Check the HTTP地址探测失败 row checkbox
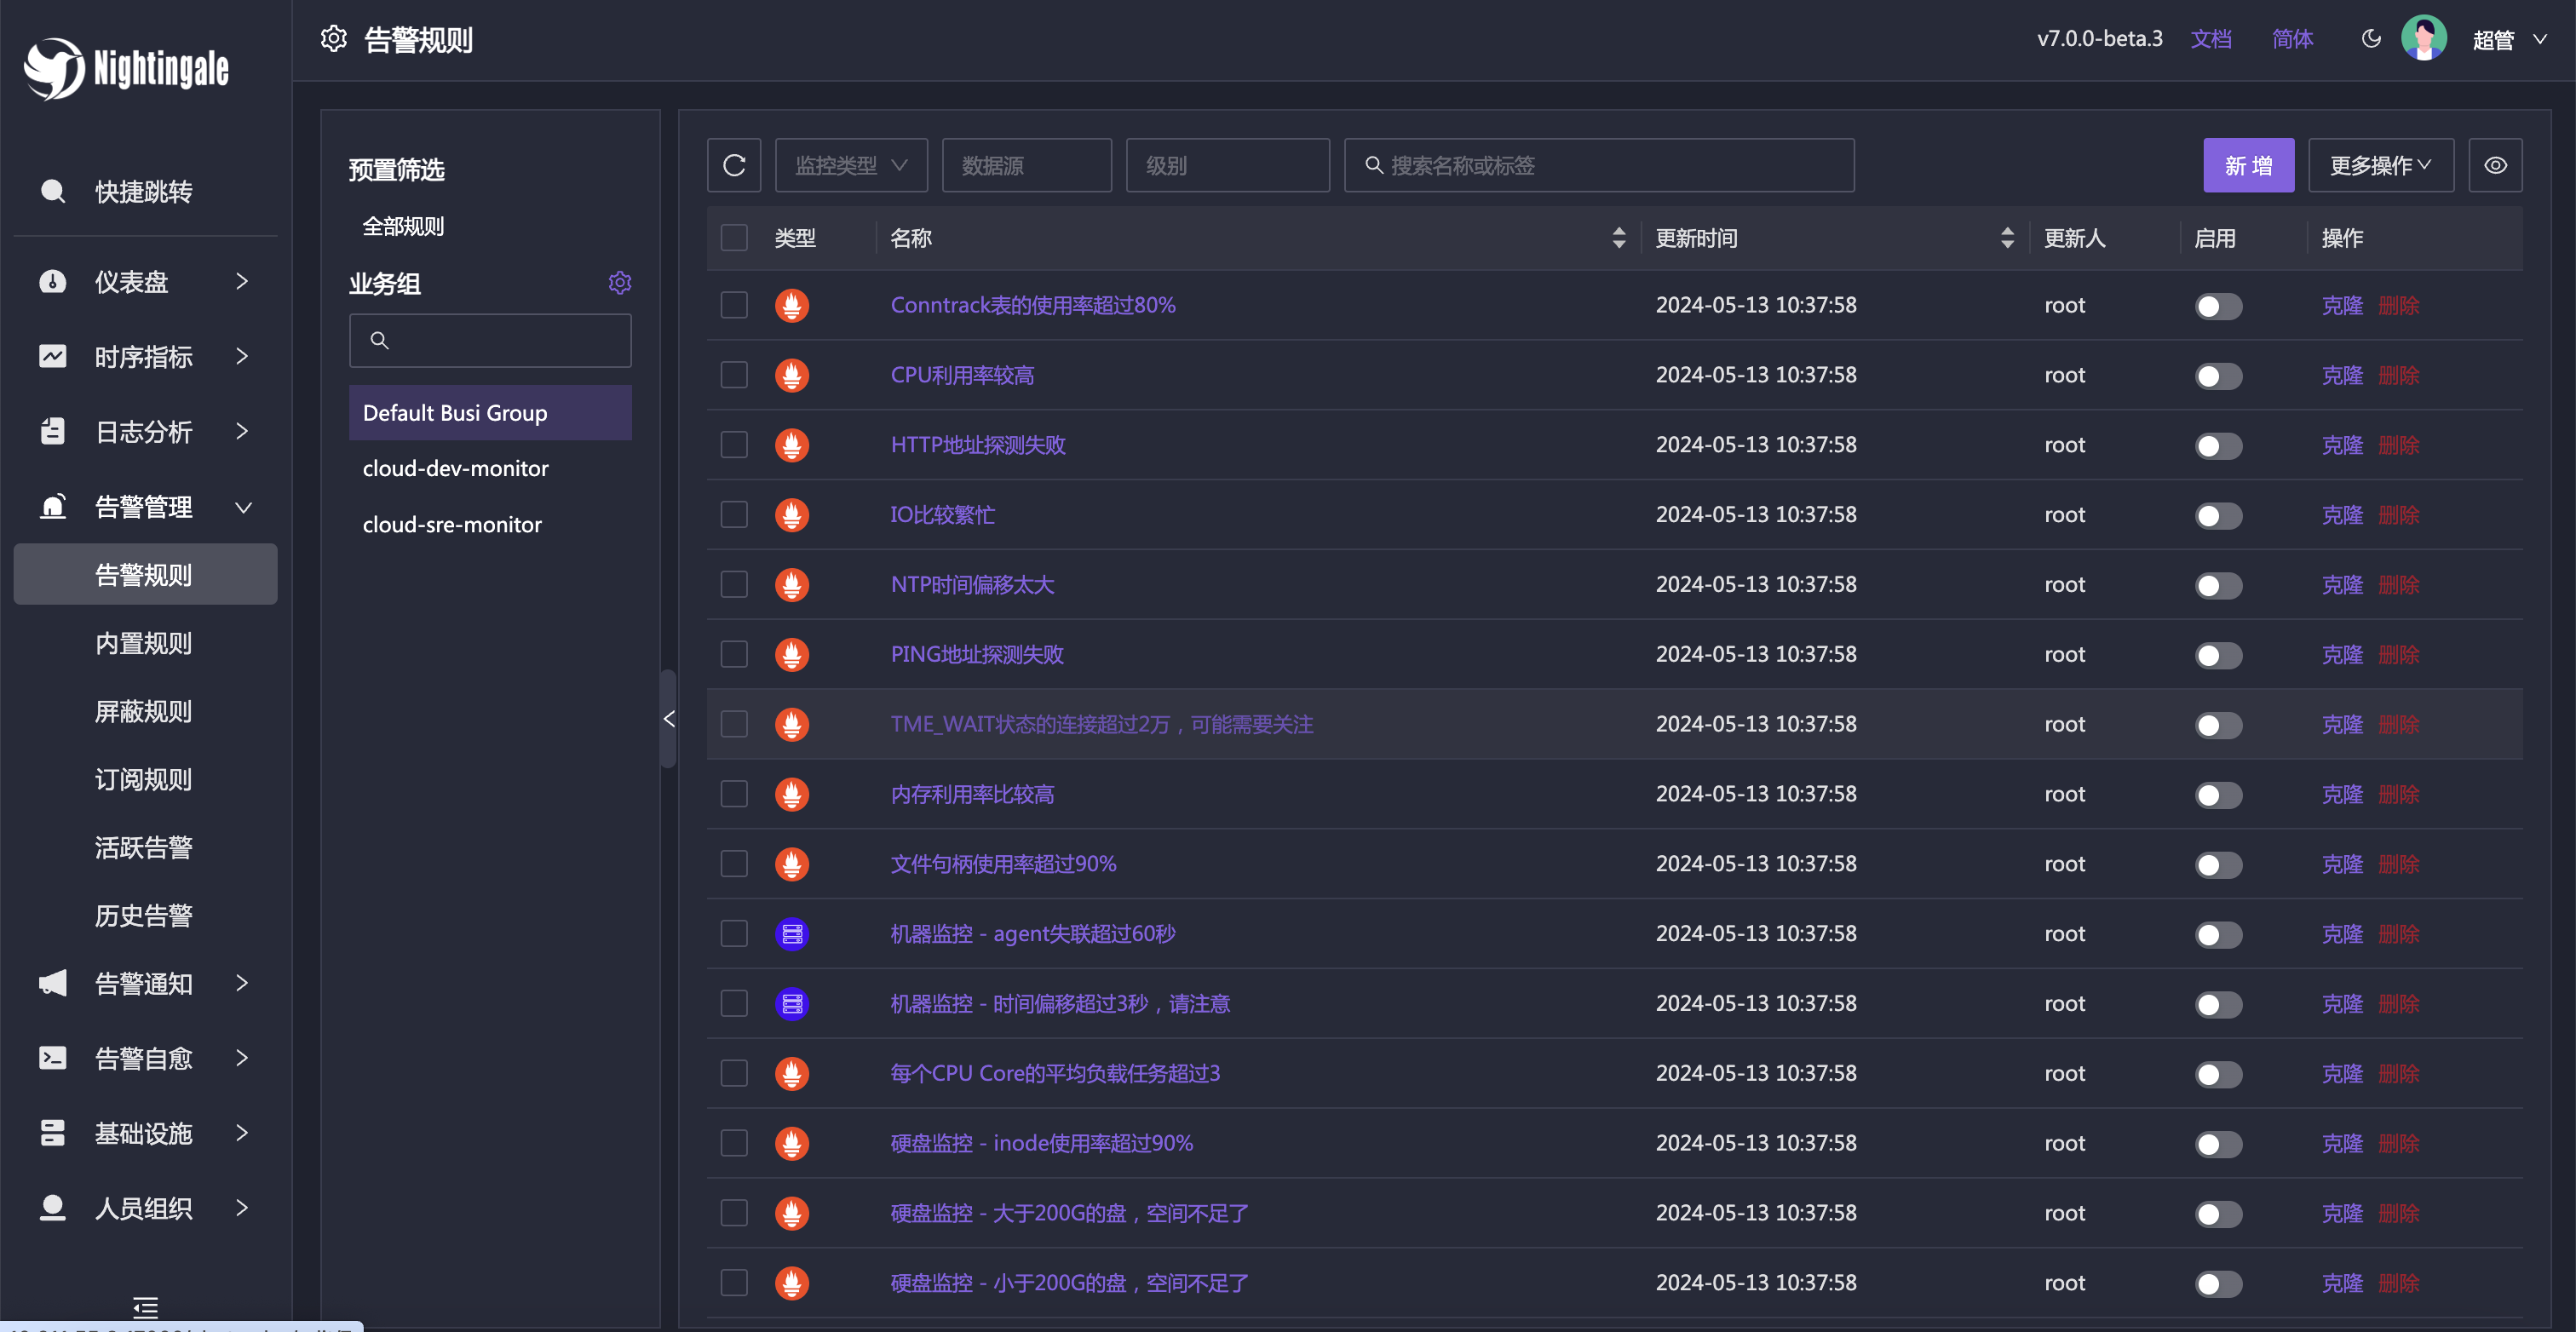The height and width of the screenshot is (1332, 2576). (734, 445)
